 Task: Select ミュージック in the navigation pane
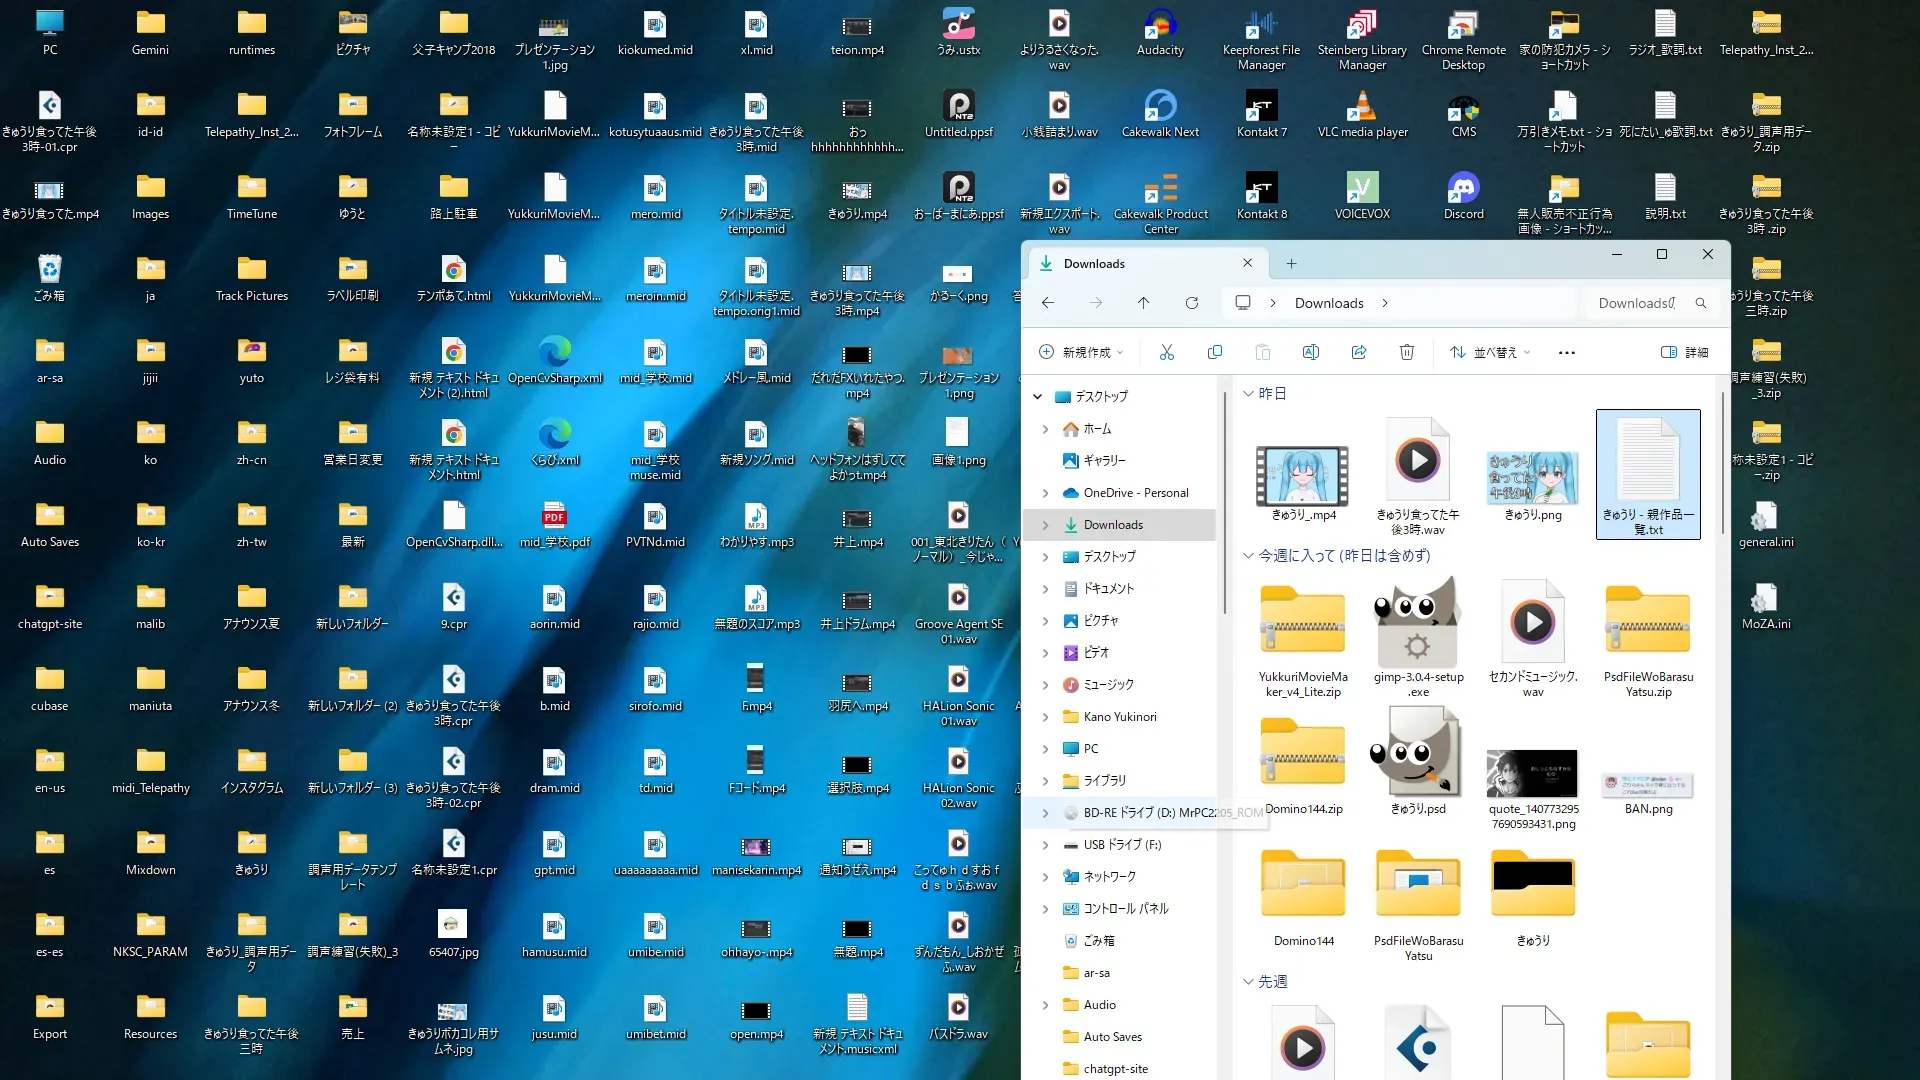tap(1108, 685)
